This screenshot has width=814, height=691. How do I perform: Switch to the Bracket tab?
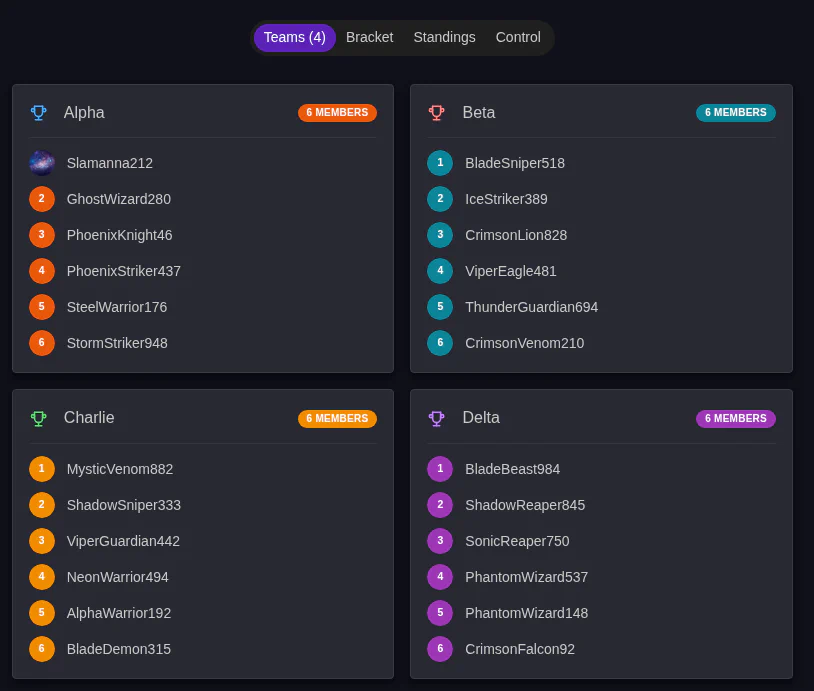point(369,37)
